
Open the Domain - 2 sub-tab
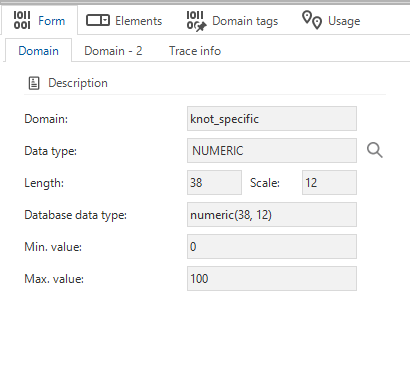point(113,51)
